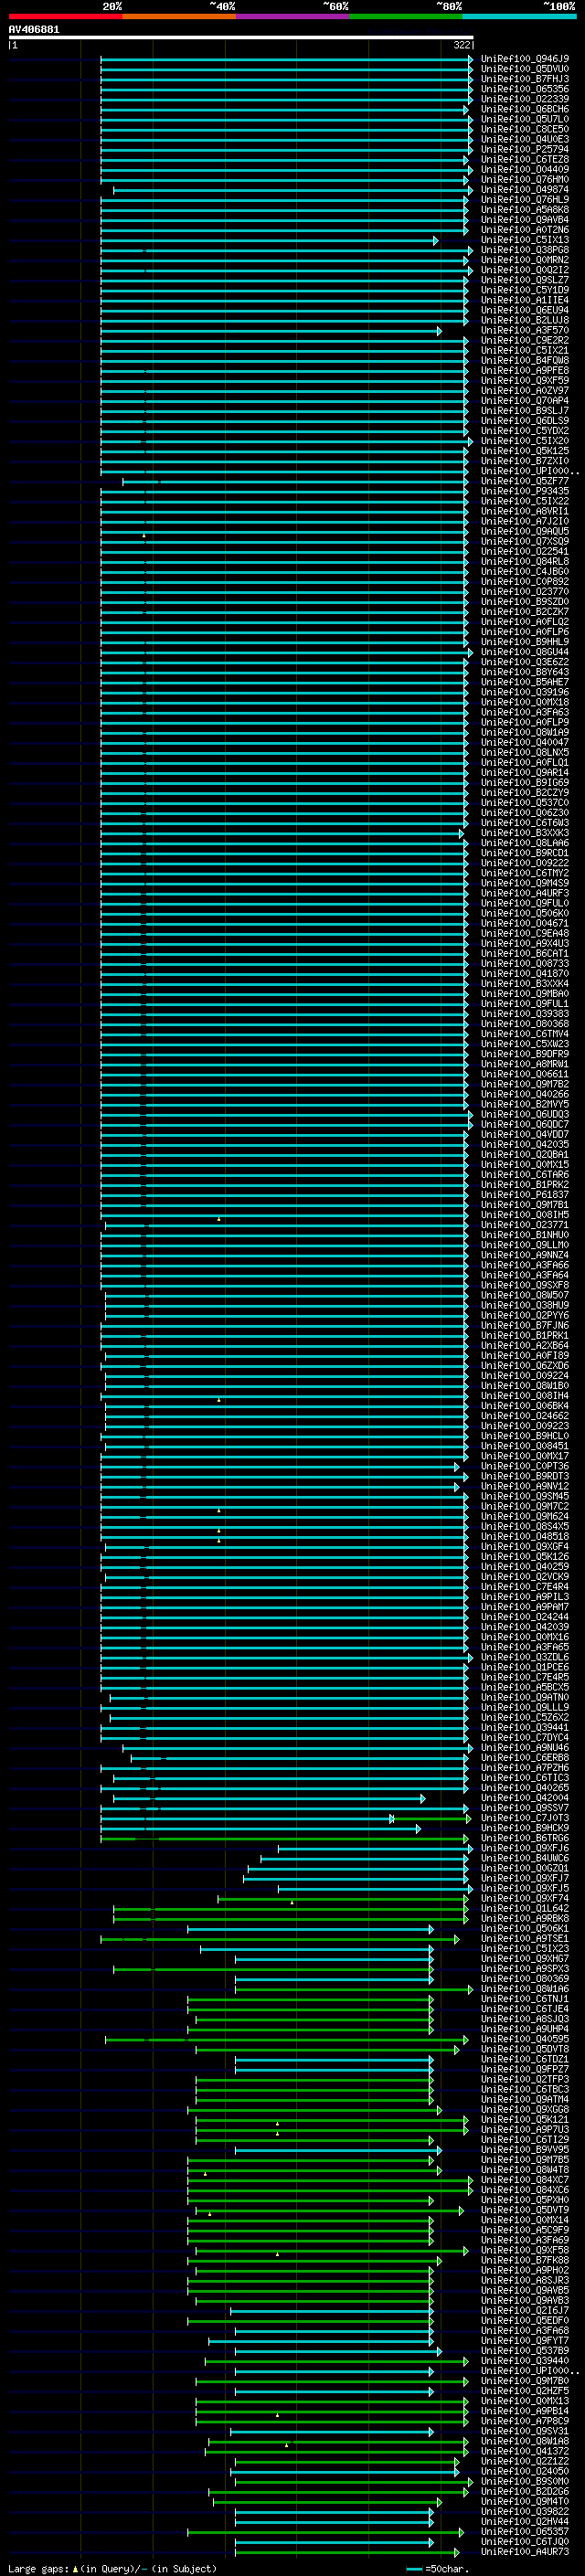Click the arrowhead ending the A3F570 alignment

coord(439,331)
